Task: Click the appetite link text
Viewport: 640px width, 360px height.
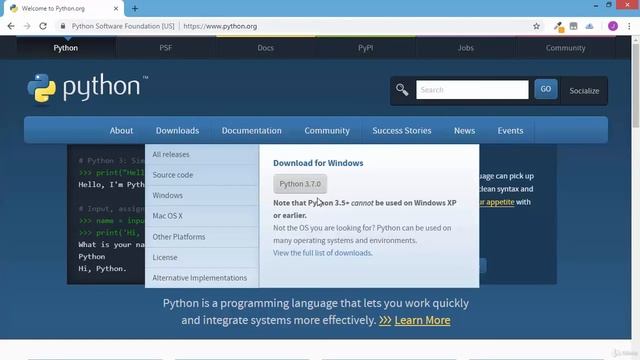Action: 500,202
